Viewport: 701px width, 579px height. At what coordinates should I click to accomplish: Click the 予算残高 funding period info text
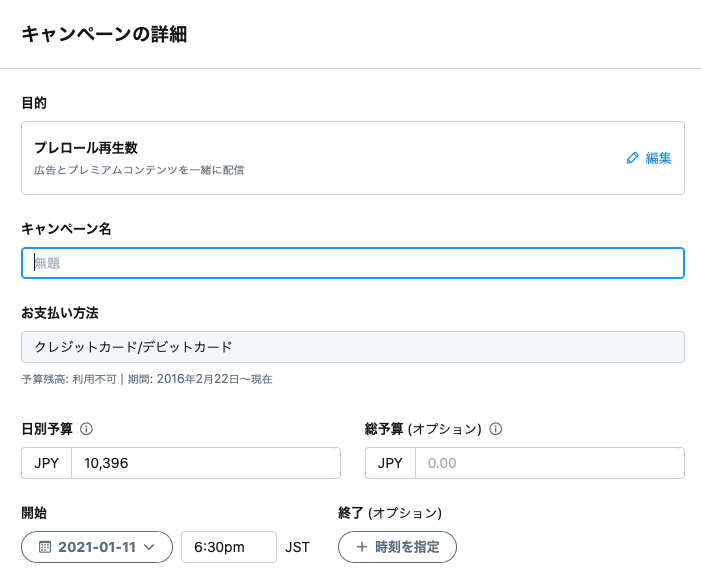147,379
